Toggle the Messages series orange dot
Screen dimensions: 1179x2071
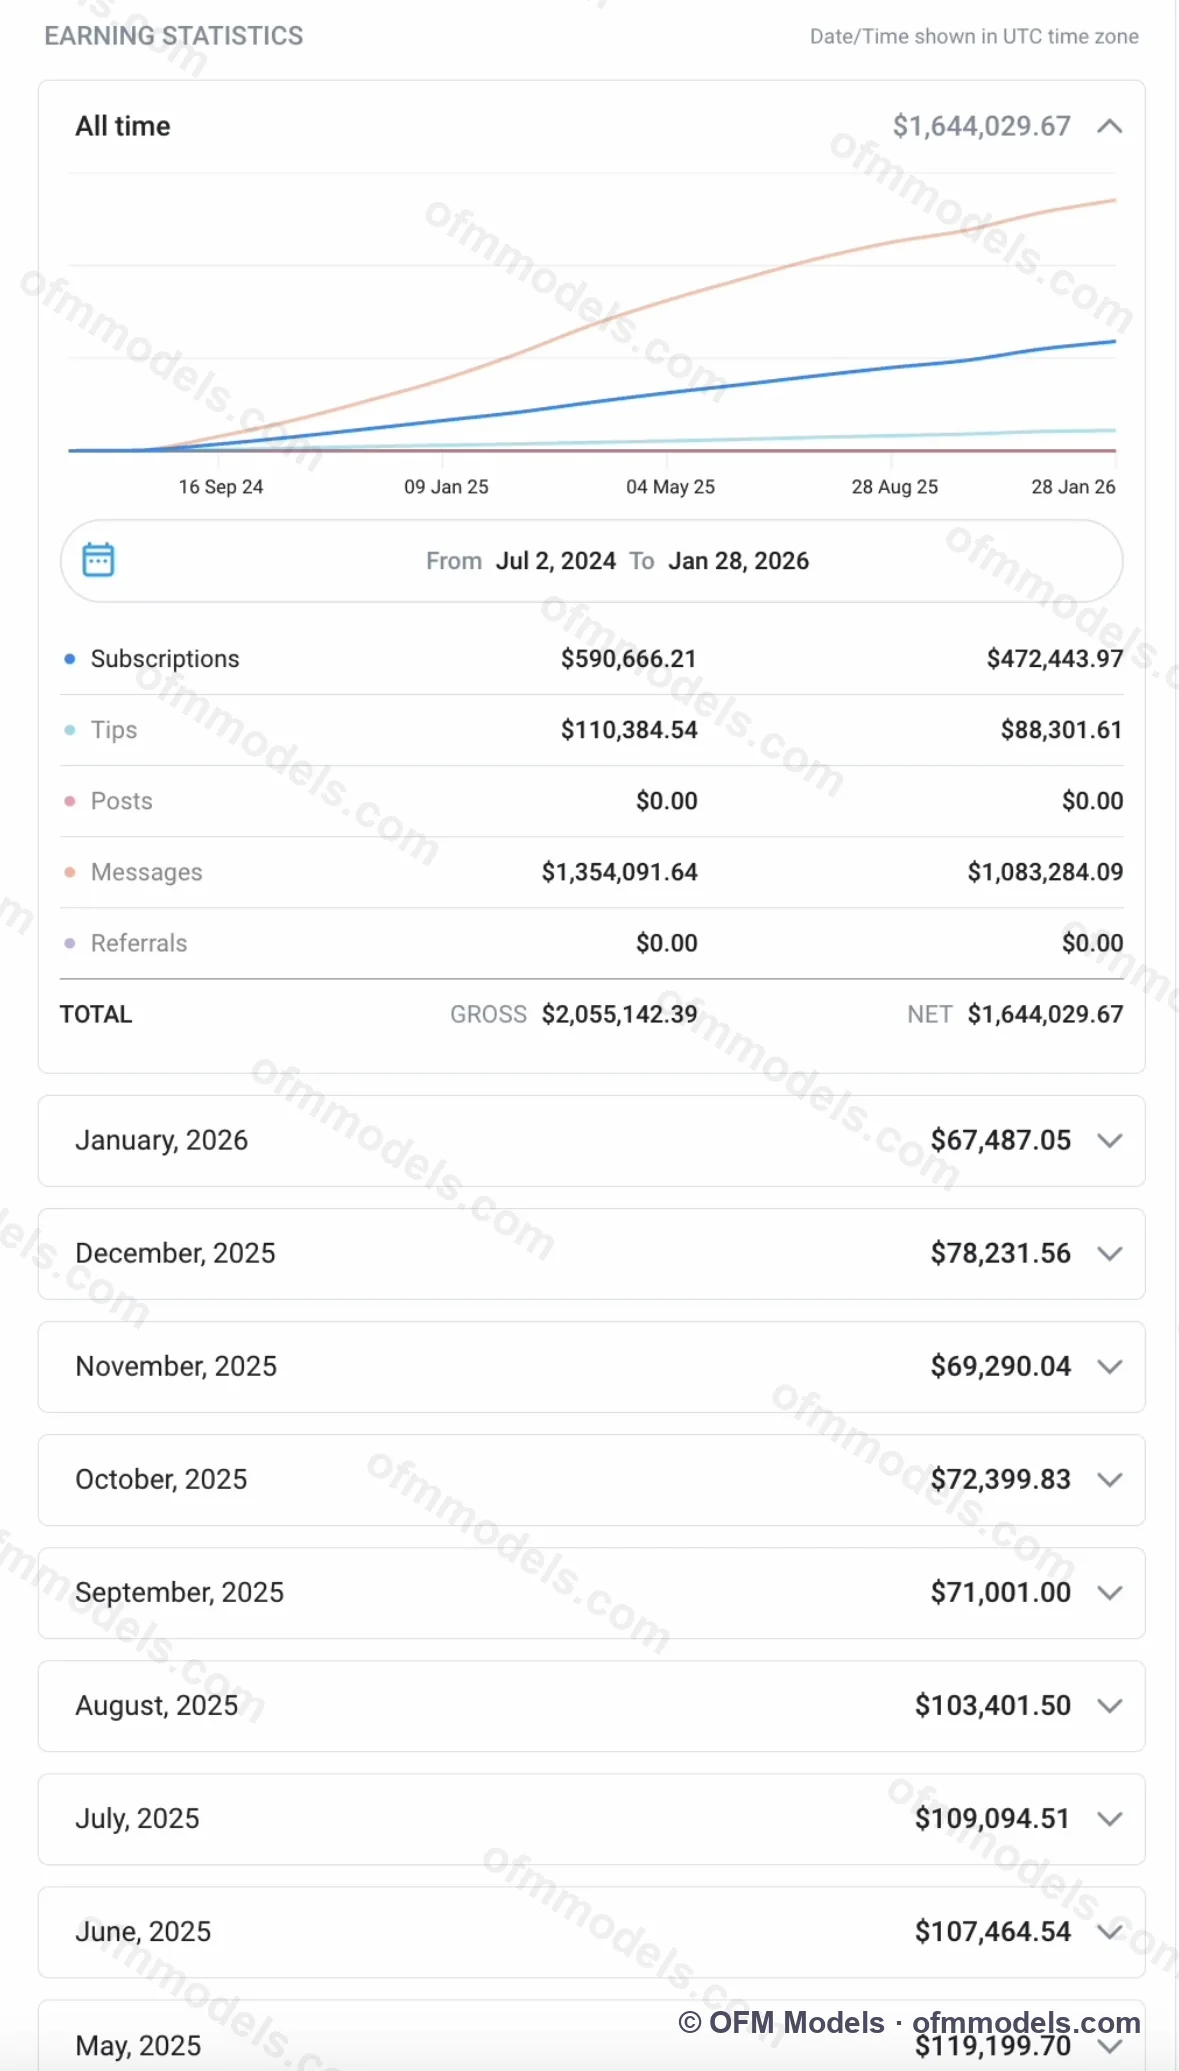pos(70,872)
